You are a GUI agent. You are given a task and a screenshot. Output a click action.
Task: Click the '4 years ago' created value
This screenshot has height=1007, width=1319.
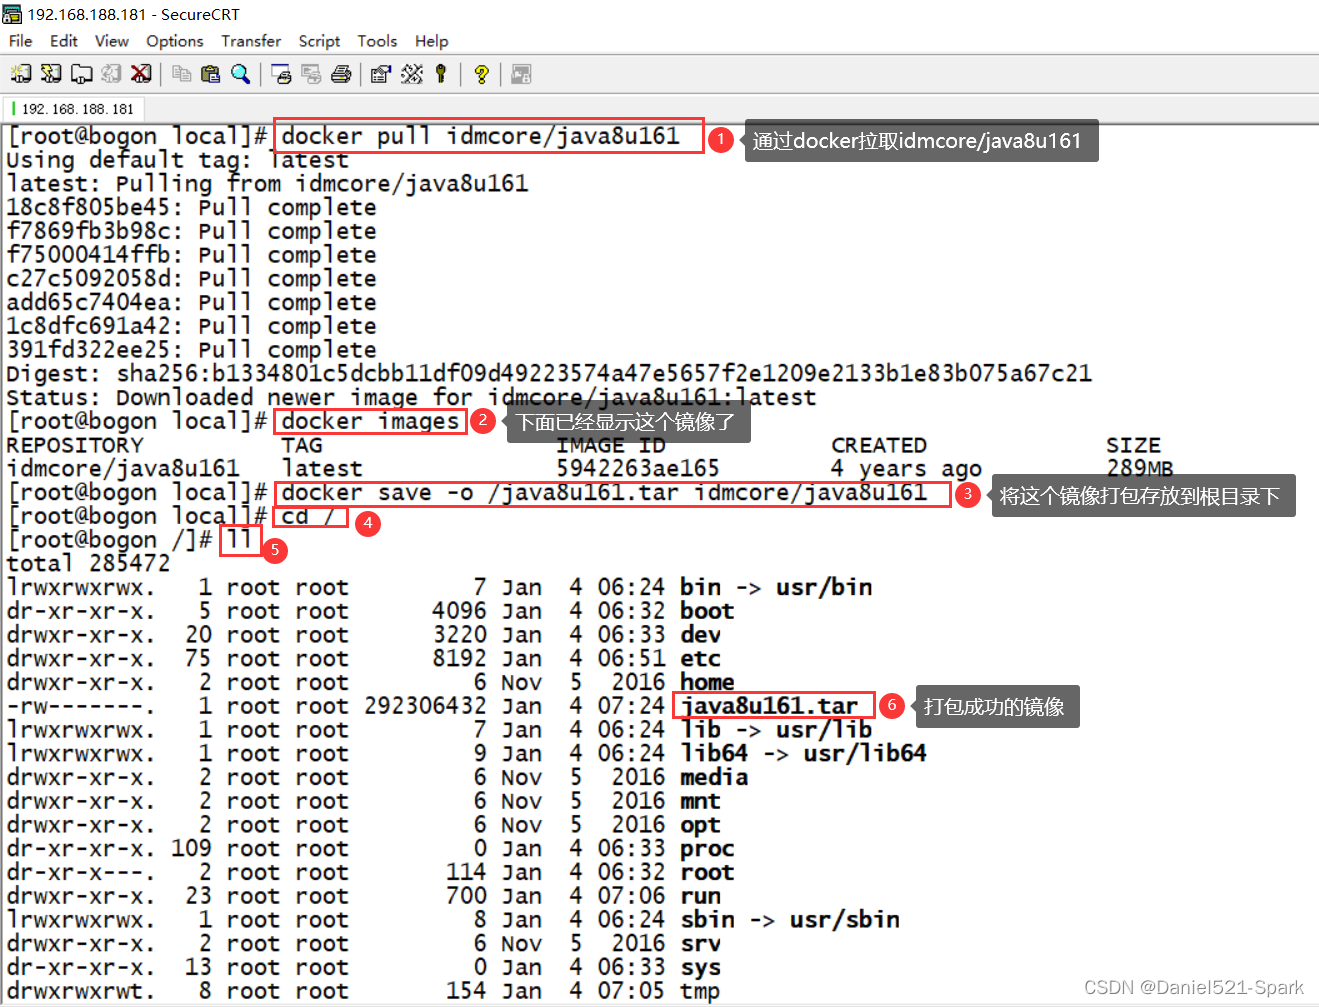pyautogui.click(x=906, y=468)
